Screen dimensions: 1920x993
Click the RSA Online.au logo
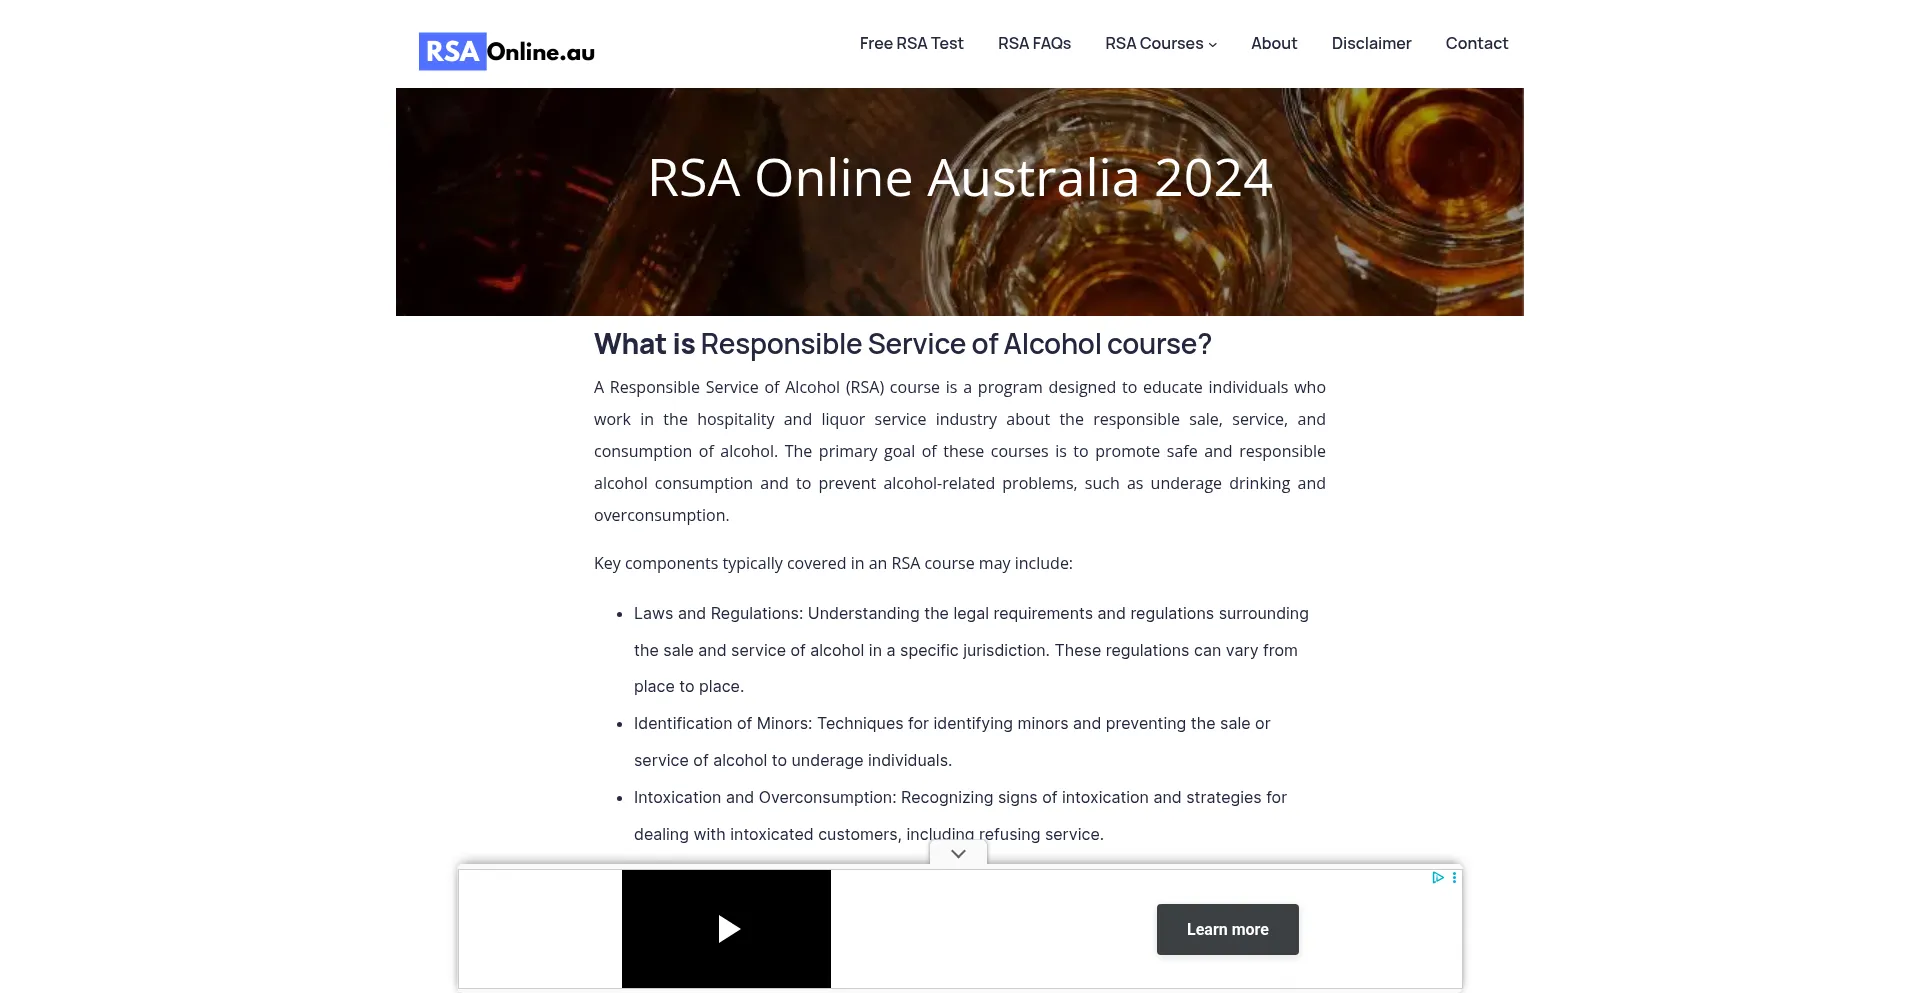pyautogui.click(x=506, y=51)
